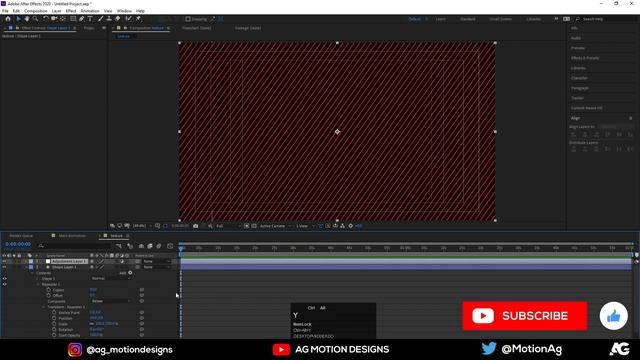Screen dimensions: 640x360
Task: Select the Unified Camera tool
Action: (x=54, y=19)
